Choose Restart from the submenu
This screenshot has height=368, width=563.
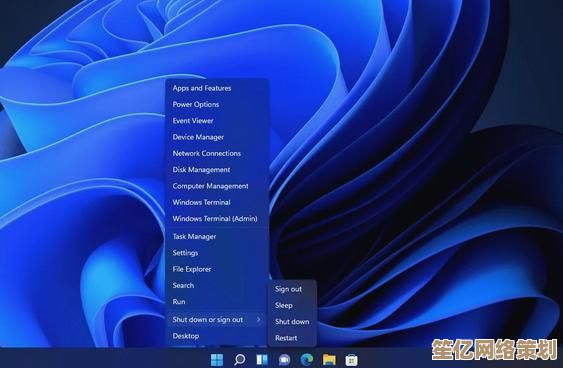tap(292, 338)
